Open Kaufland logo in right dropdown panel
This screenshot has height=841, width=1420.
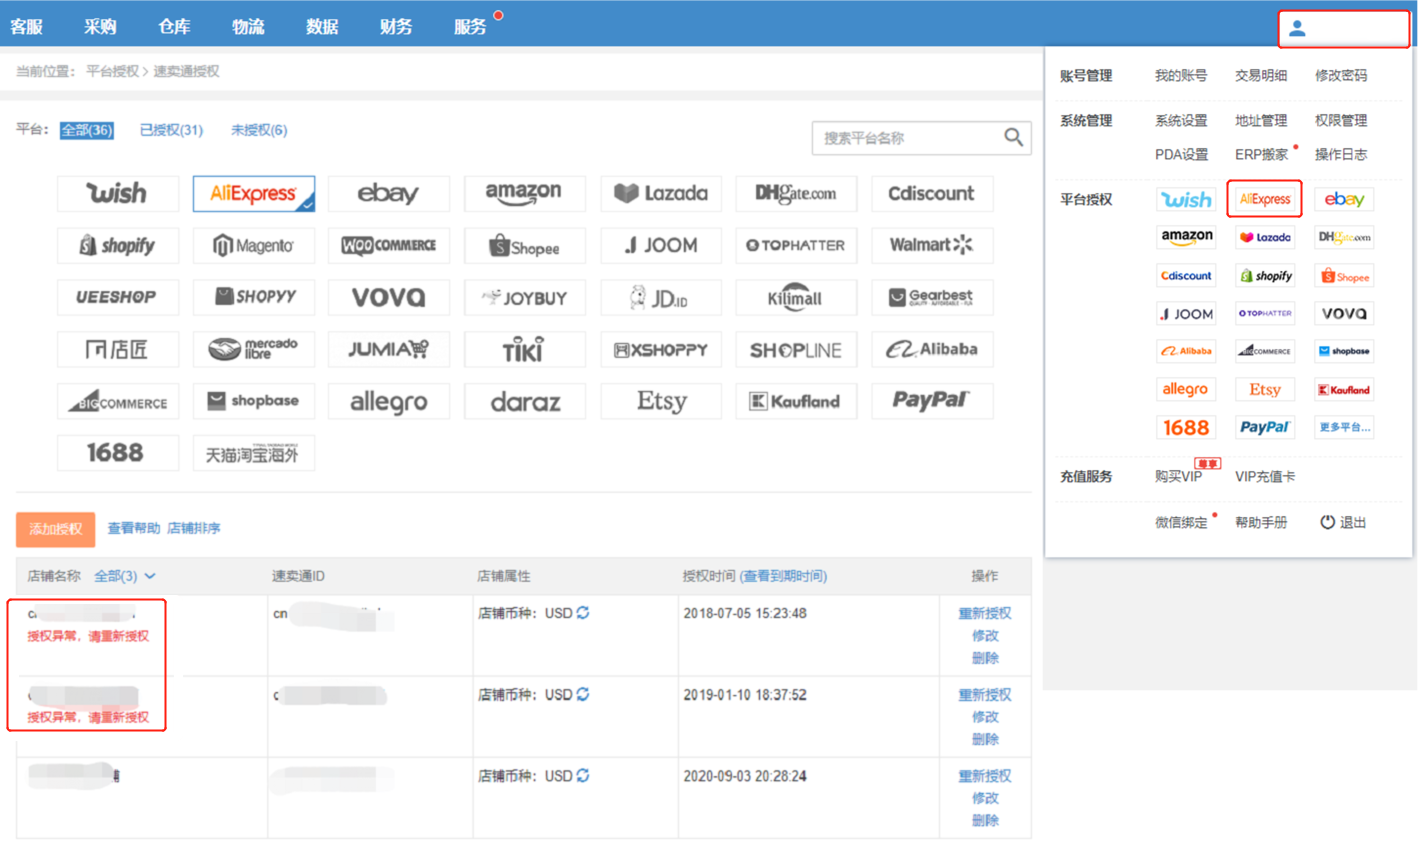click(x=1344, y=389)
